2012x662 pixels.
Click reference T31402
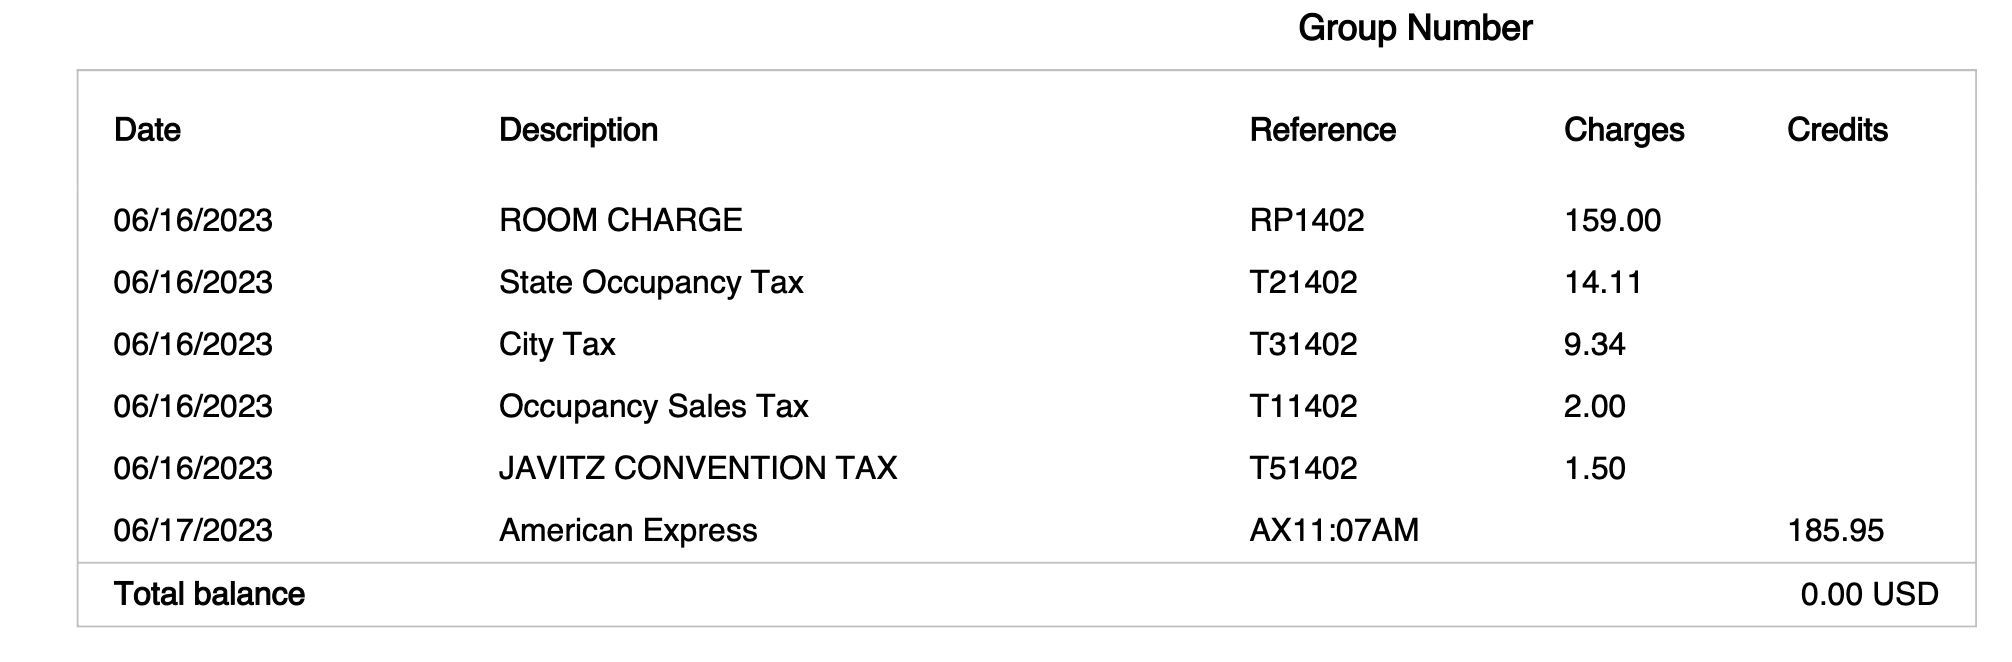pyautogui.click(x=1303, y=344)
